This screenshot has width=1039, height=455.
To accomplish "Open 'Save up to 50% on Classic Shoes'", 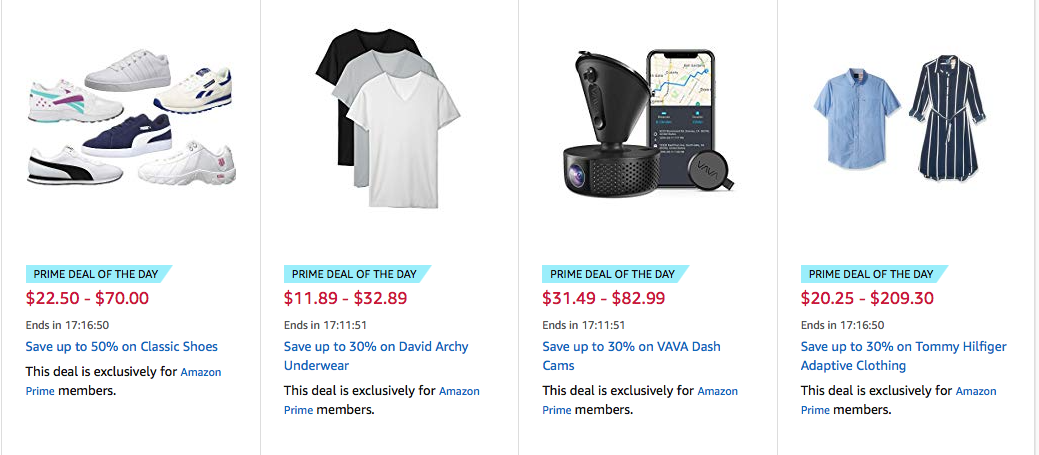I will 121,347.
